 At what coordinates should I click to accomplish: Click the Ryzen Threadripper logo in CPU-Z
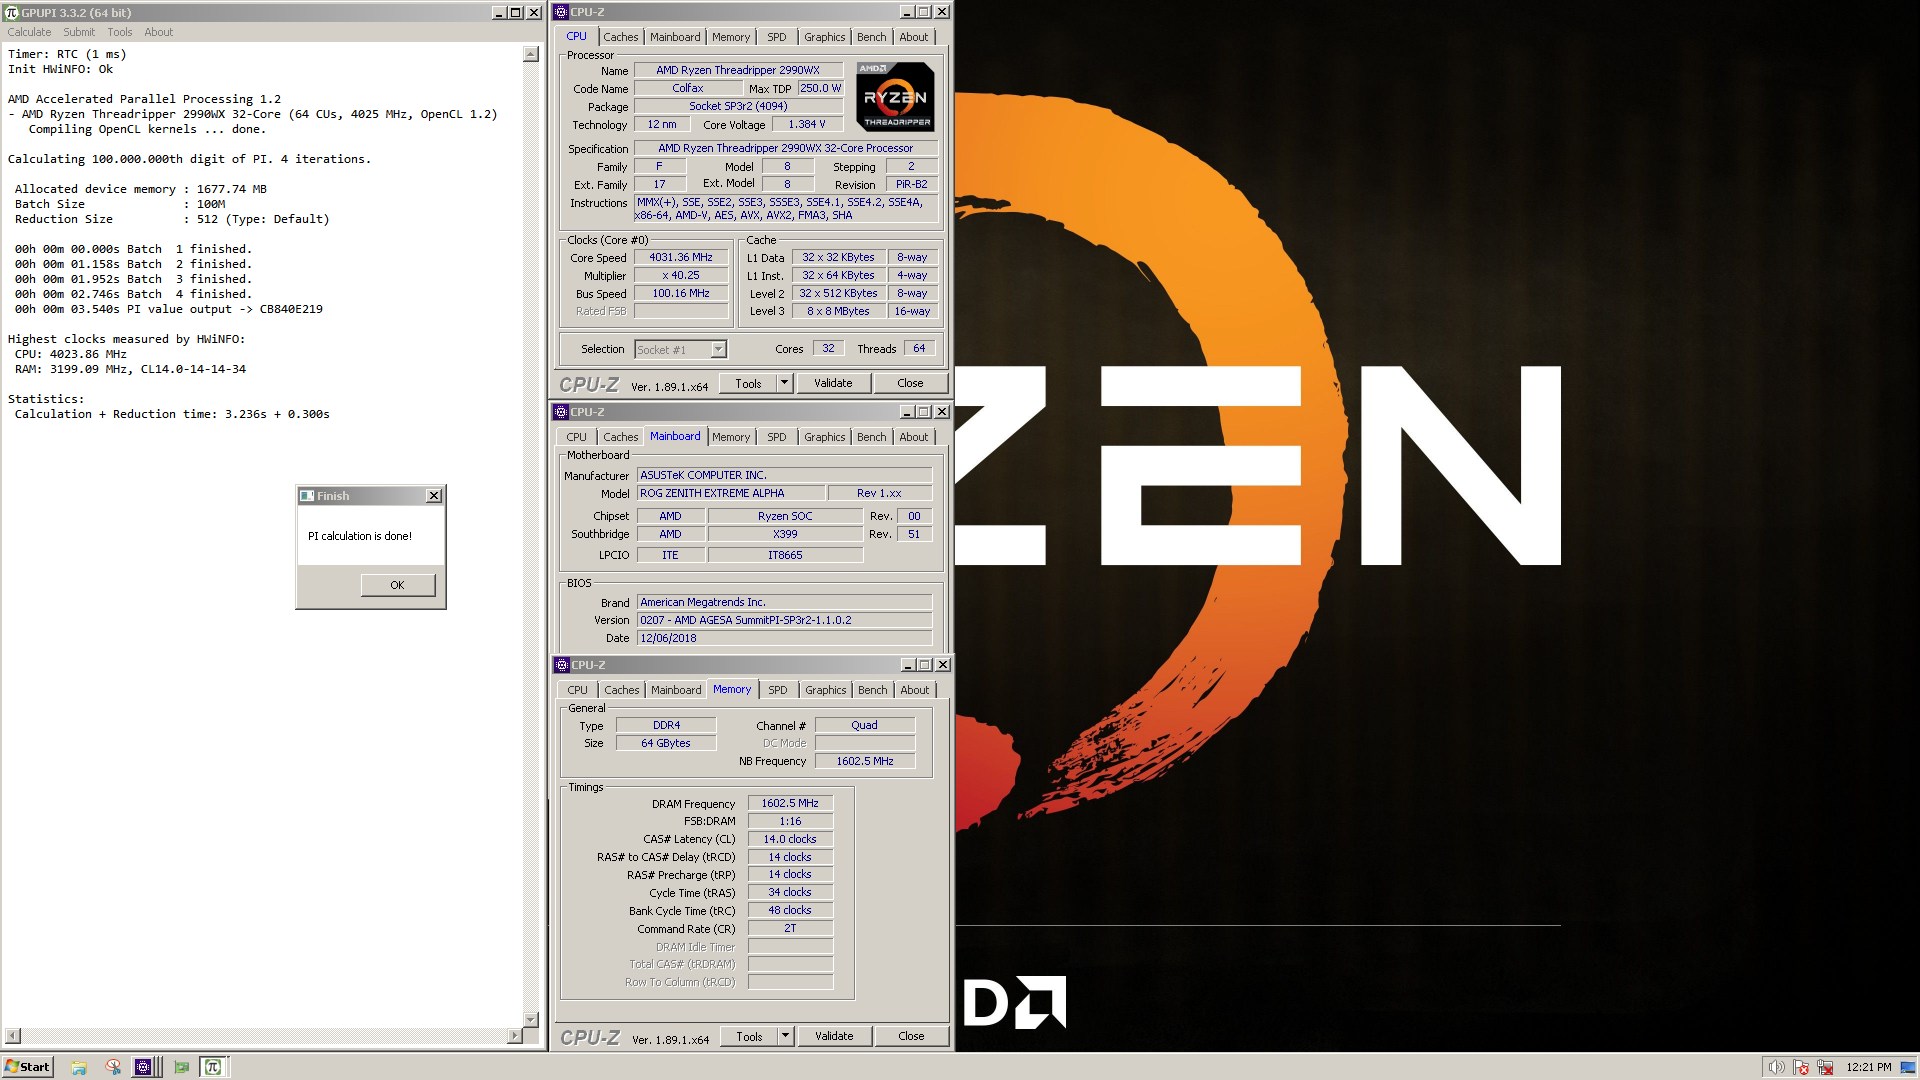tap(895, 97)
